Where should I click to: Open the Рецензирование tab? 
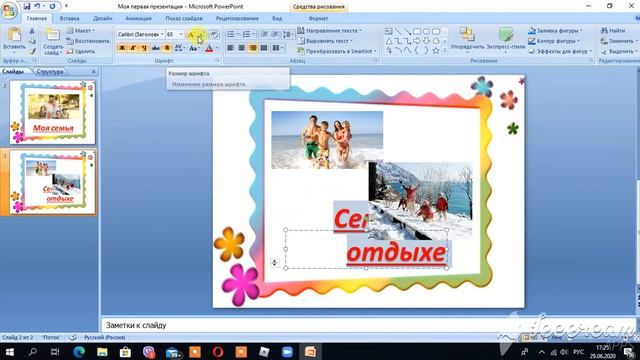pos(237,18)
